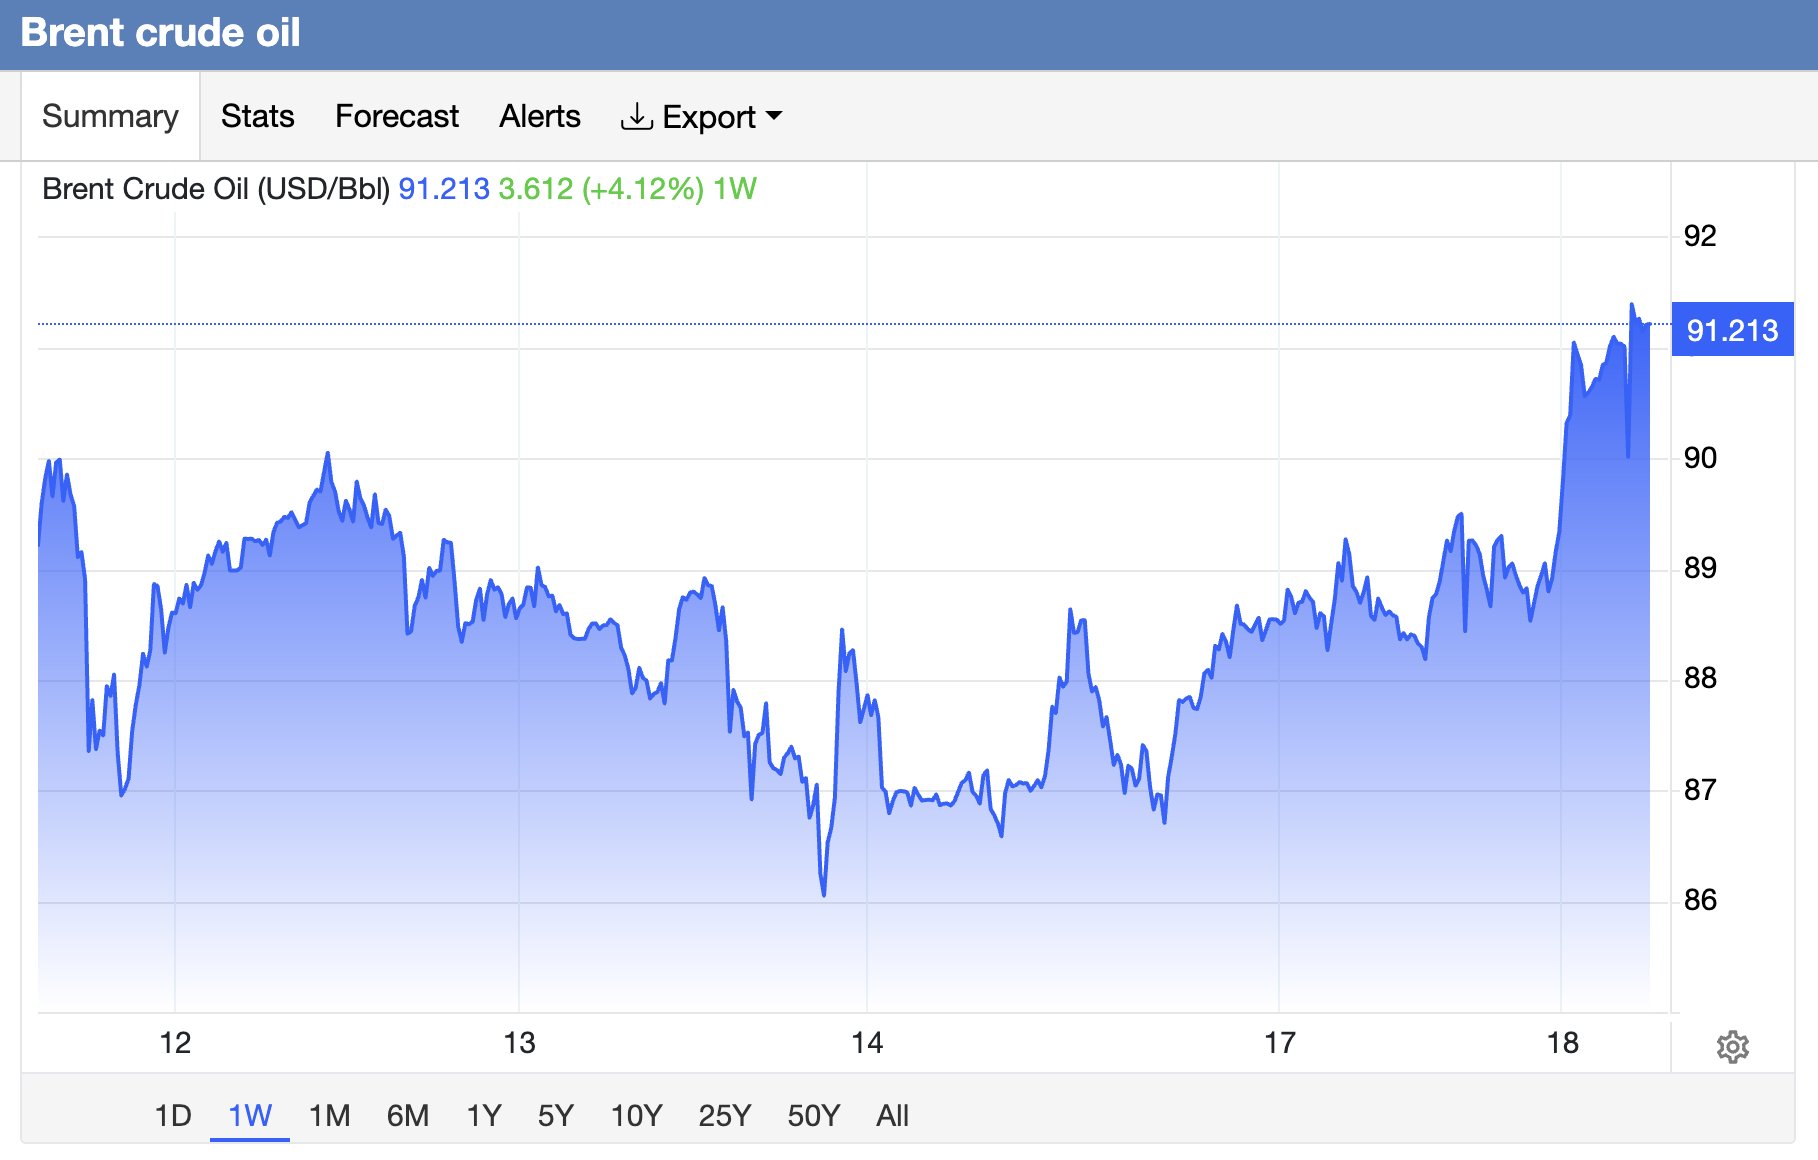Switch chart to 1M range

click(330, 1115)
